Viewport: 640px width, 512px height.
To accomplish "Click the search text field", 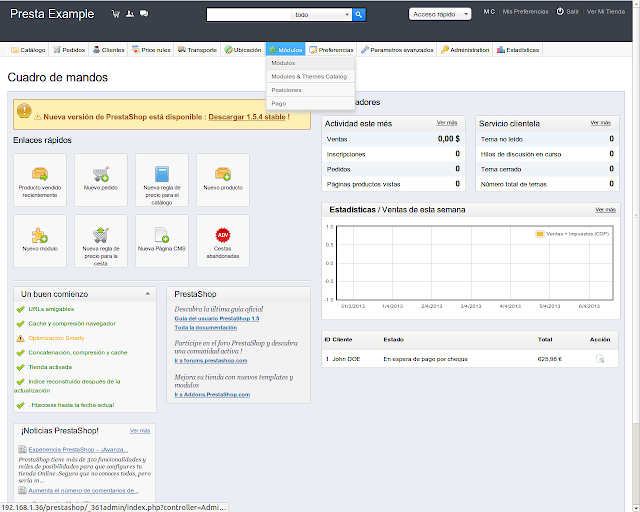I will tap(249, 15).
